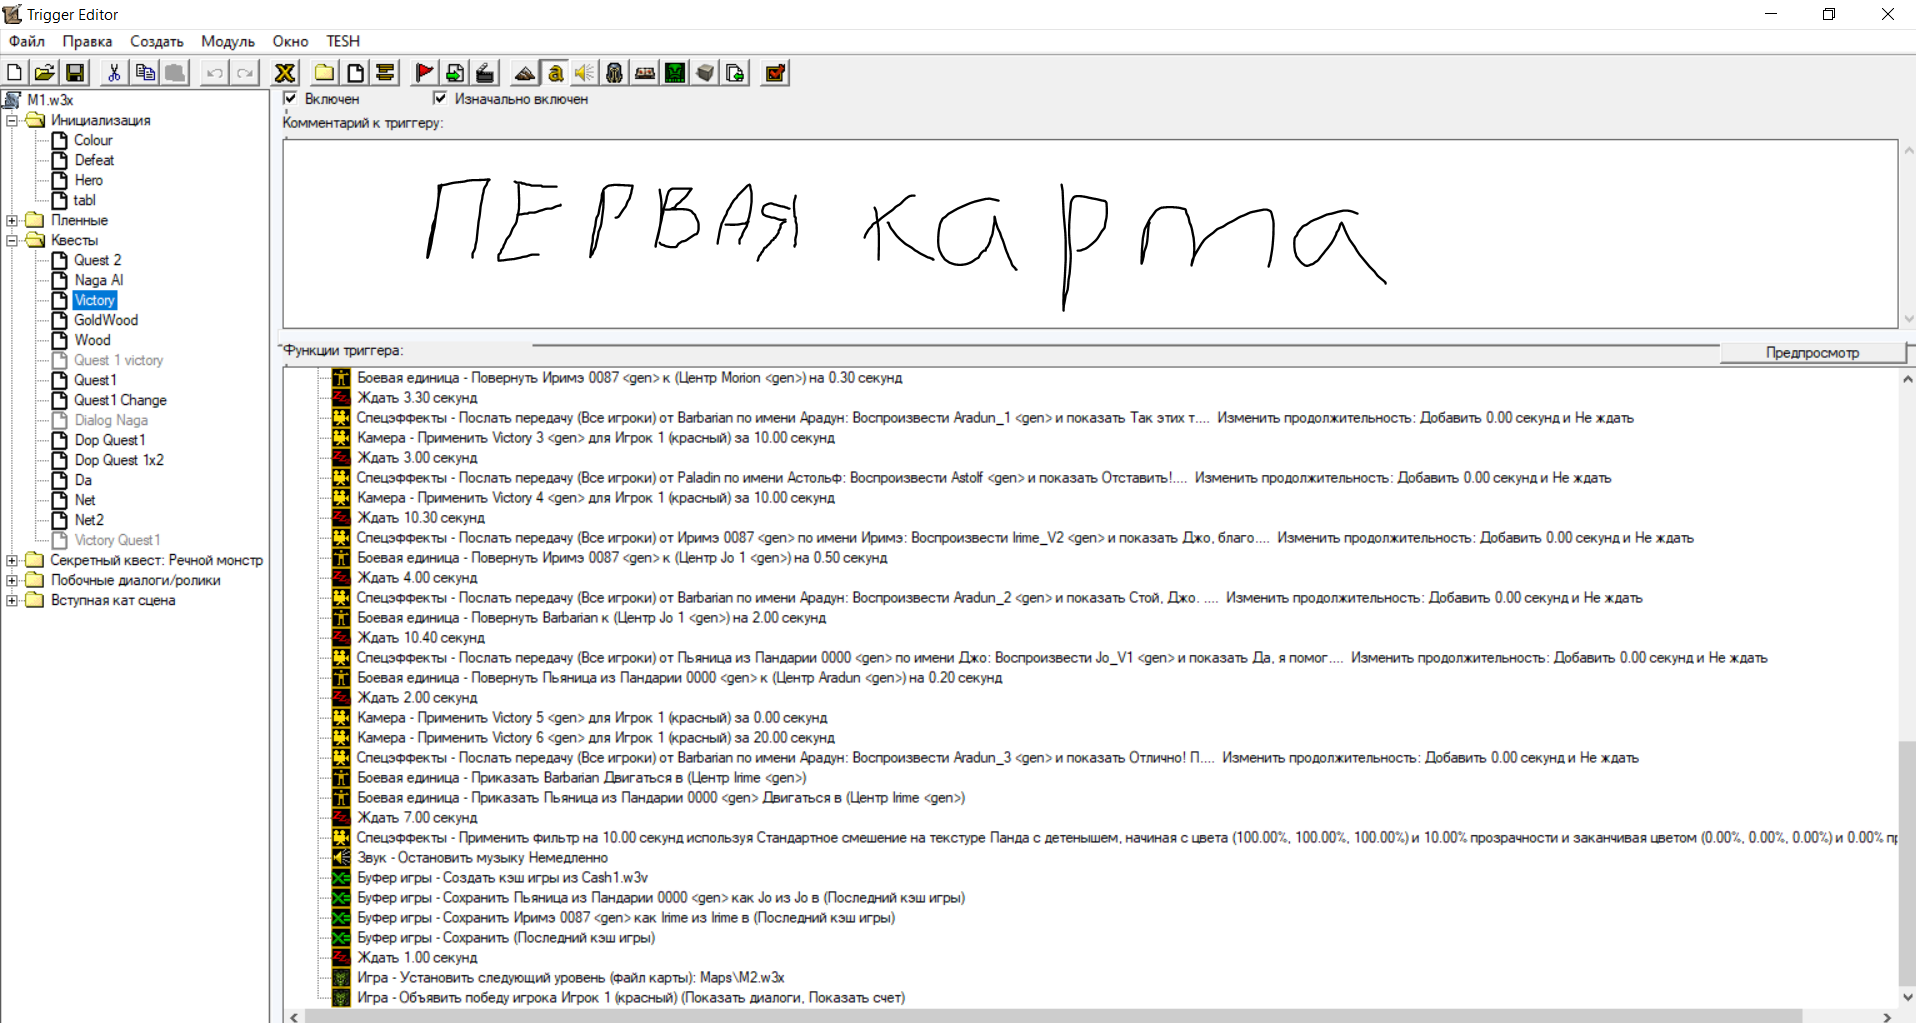Create a new trigger category folder

point(325,73)
